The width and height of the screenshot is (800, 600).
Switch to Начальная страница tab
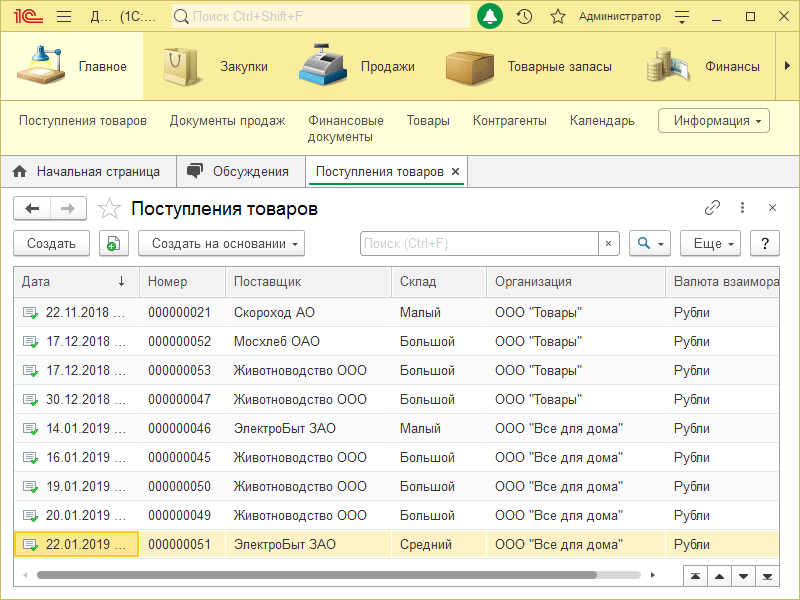click(x=88, y=171)
